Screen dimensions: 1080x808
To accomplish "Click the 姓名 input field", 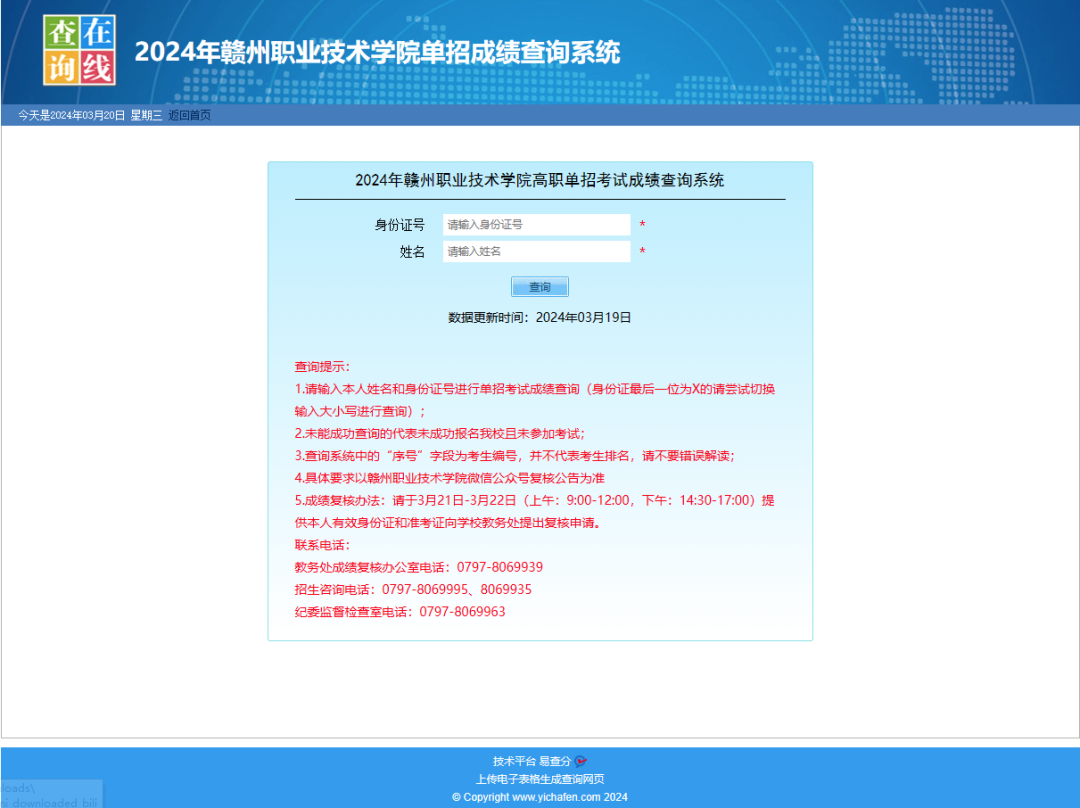I will [536, 252].
